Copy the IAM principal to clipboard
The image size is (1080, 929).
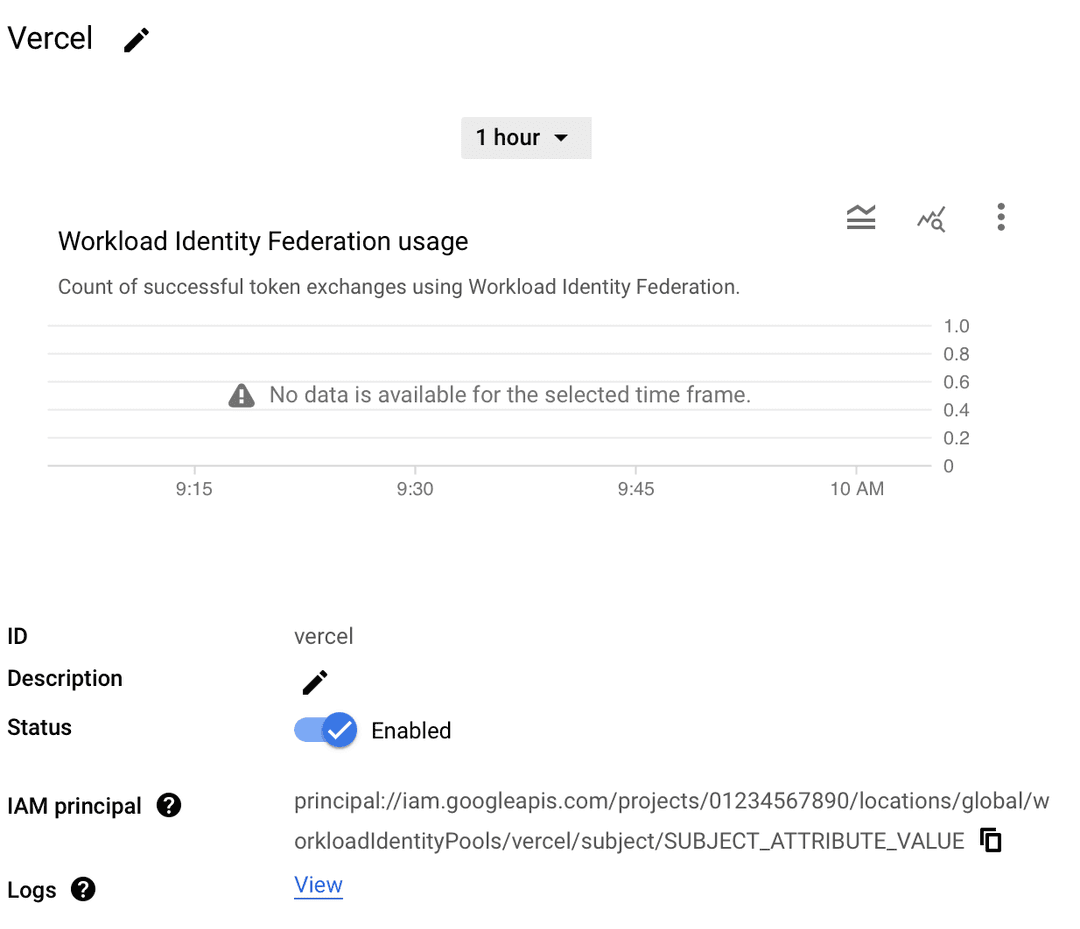click(x=990, y=840)
